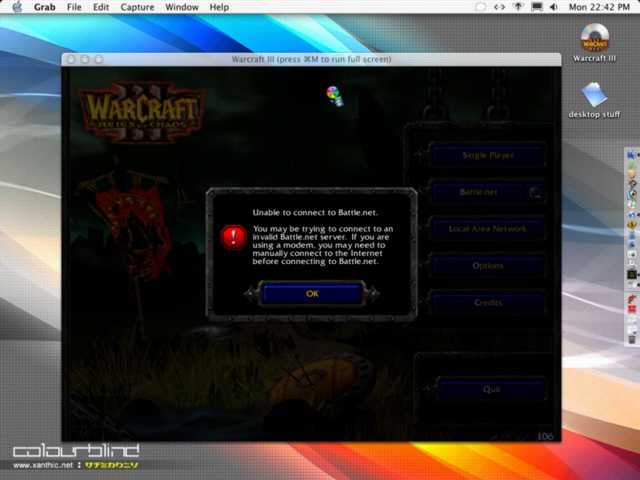Open the Grab application menu
The height and width of the screenshot is (480, 640).
point(44,7)
